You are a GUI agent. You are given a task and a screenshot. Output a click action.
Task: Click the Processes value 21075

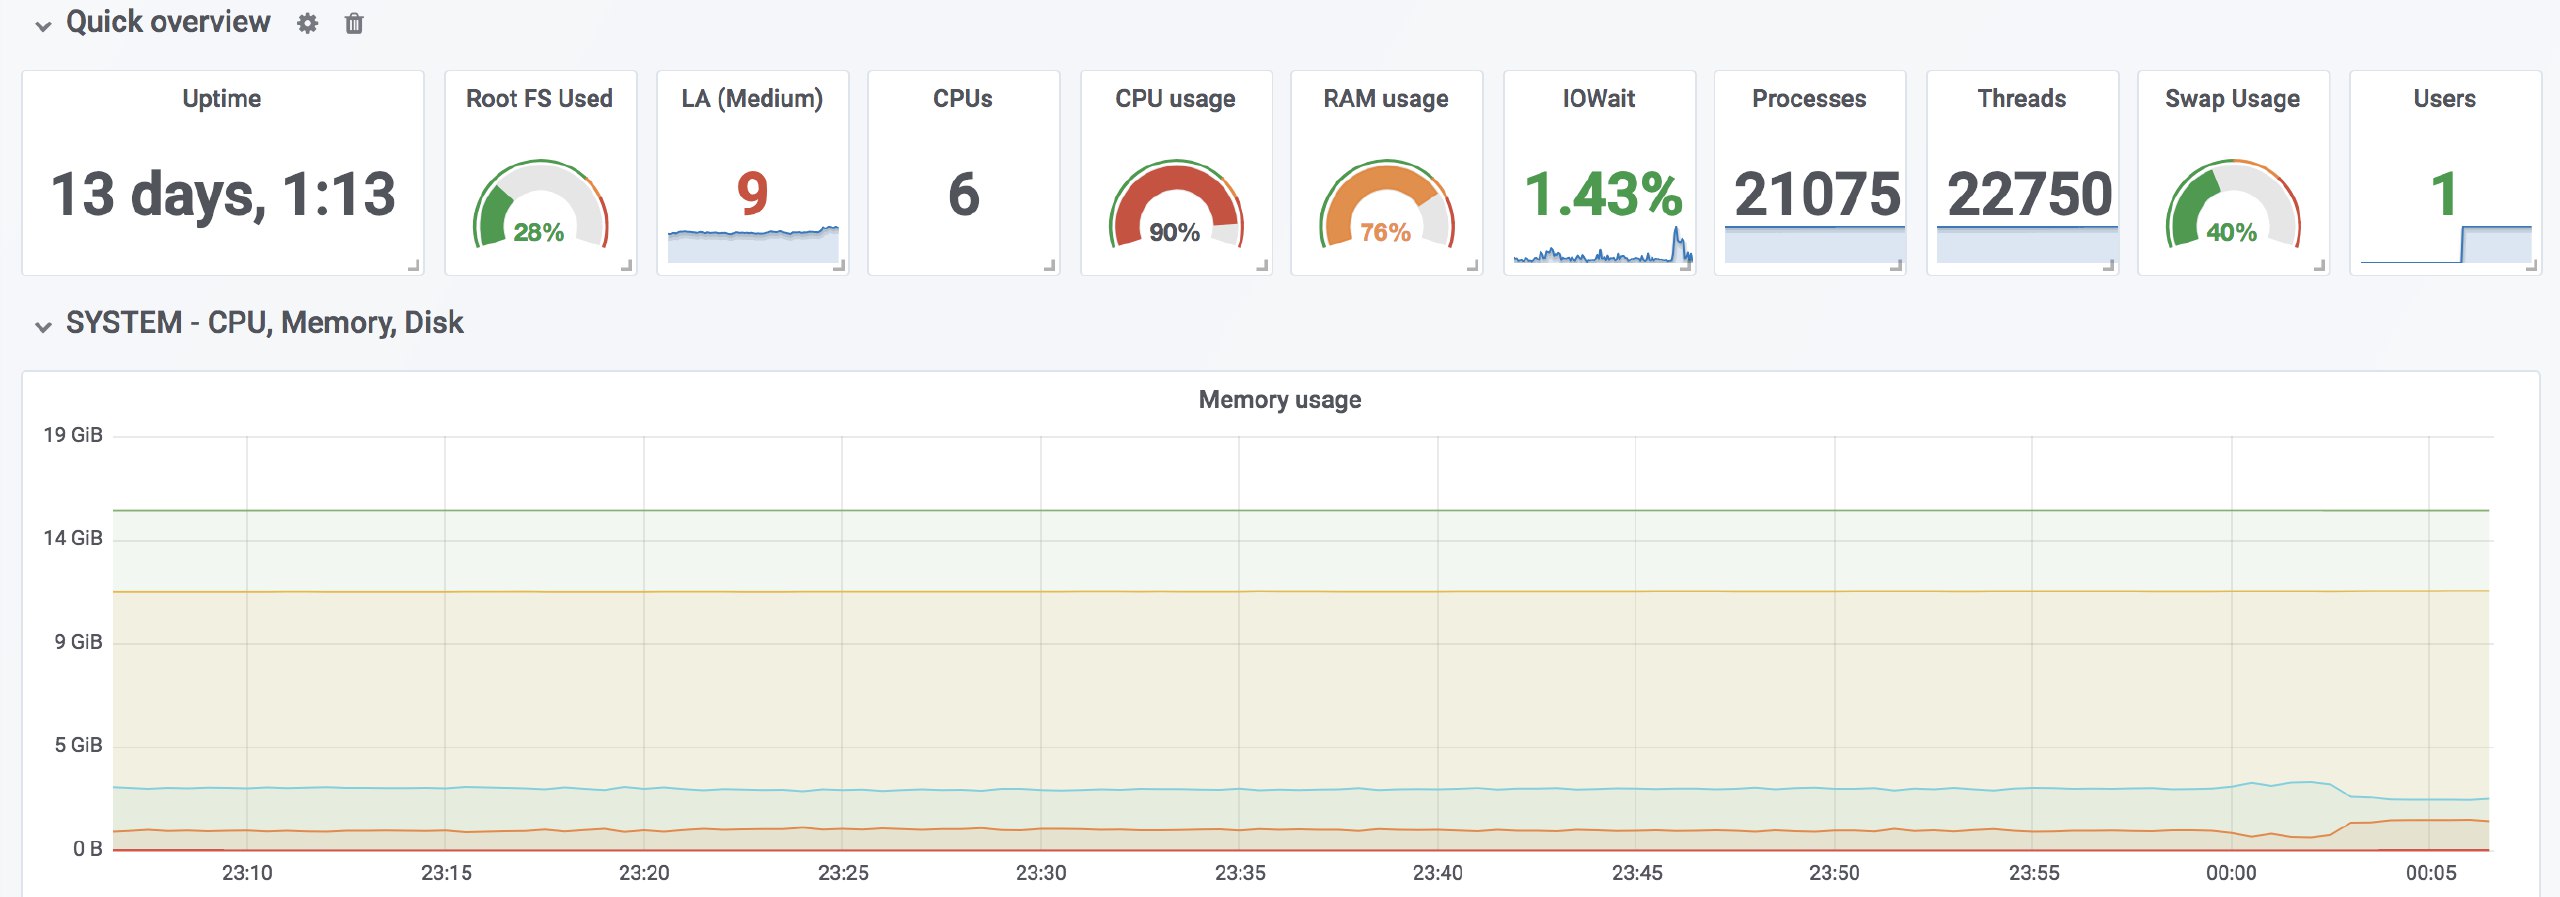point(1817,194)
